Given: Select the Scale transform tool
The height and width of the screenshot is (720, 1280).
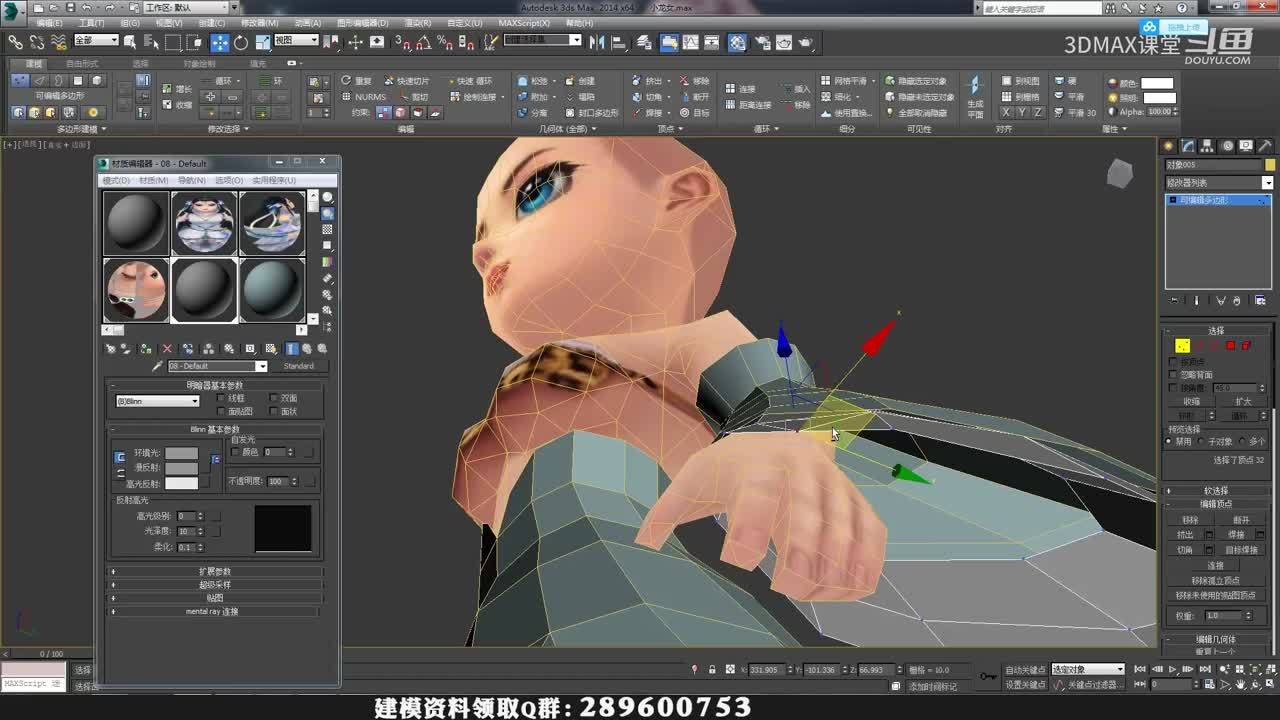Looking at the screenshot, I should tap(261, 42).
